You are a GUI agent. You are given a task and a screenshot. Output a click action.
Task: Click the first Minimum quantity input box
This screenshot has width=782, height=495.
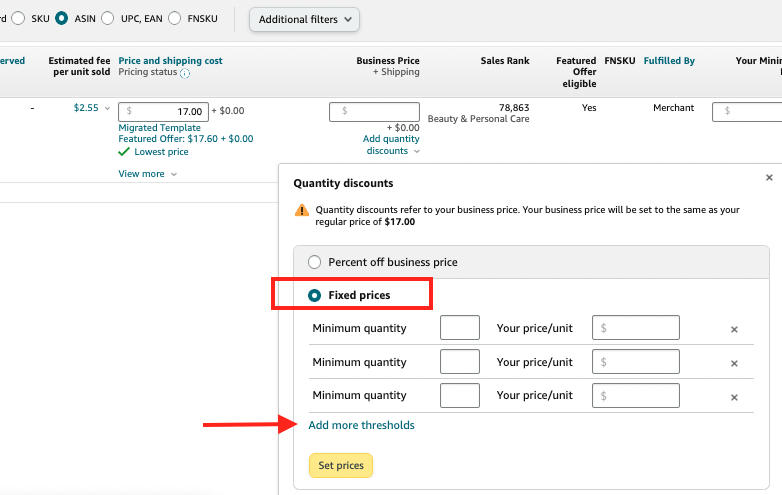tap(460, 328)
